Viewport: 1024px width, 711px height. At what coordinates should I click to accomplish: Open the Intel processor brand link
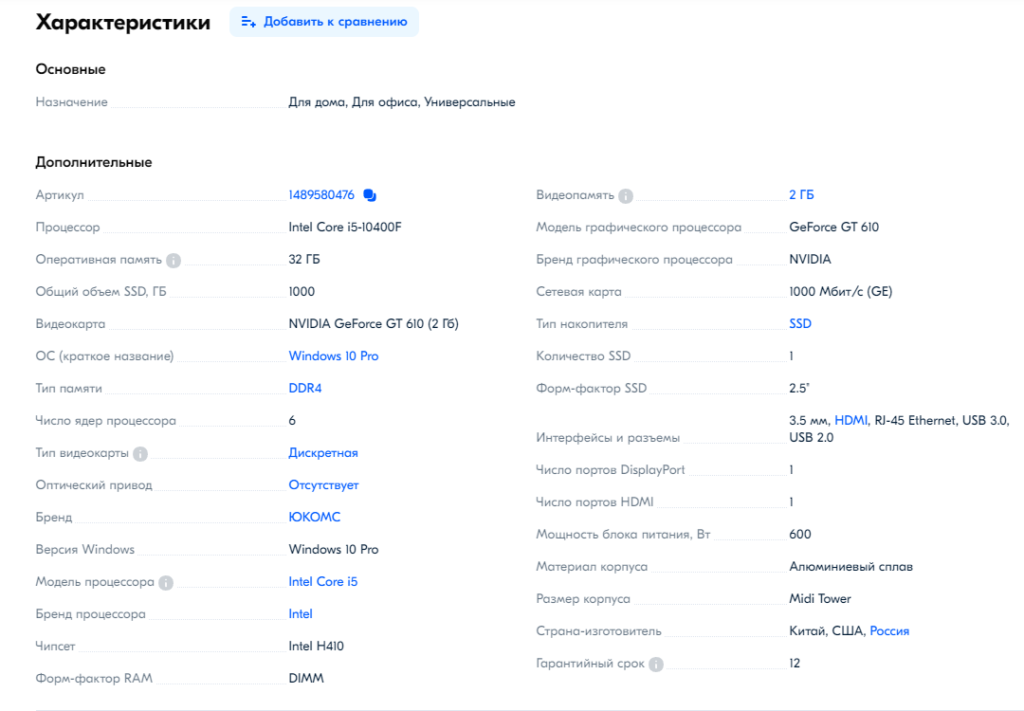[x=300, y=613]
